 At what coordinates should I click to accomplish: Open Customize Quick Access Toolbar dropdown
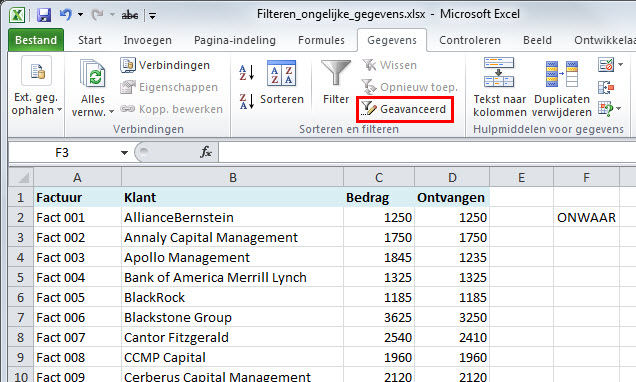(153, 16)
